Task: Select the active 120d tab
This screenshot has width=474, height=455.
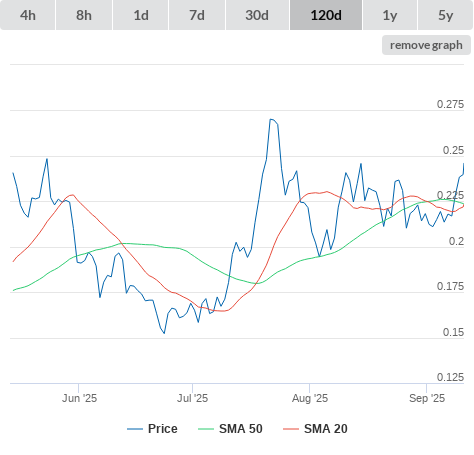Action: click(326, 15)
